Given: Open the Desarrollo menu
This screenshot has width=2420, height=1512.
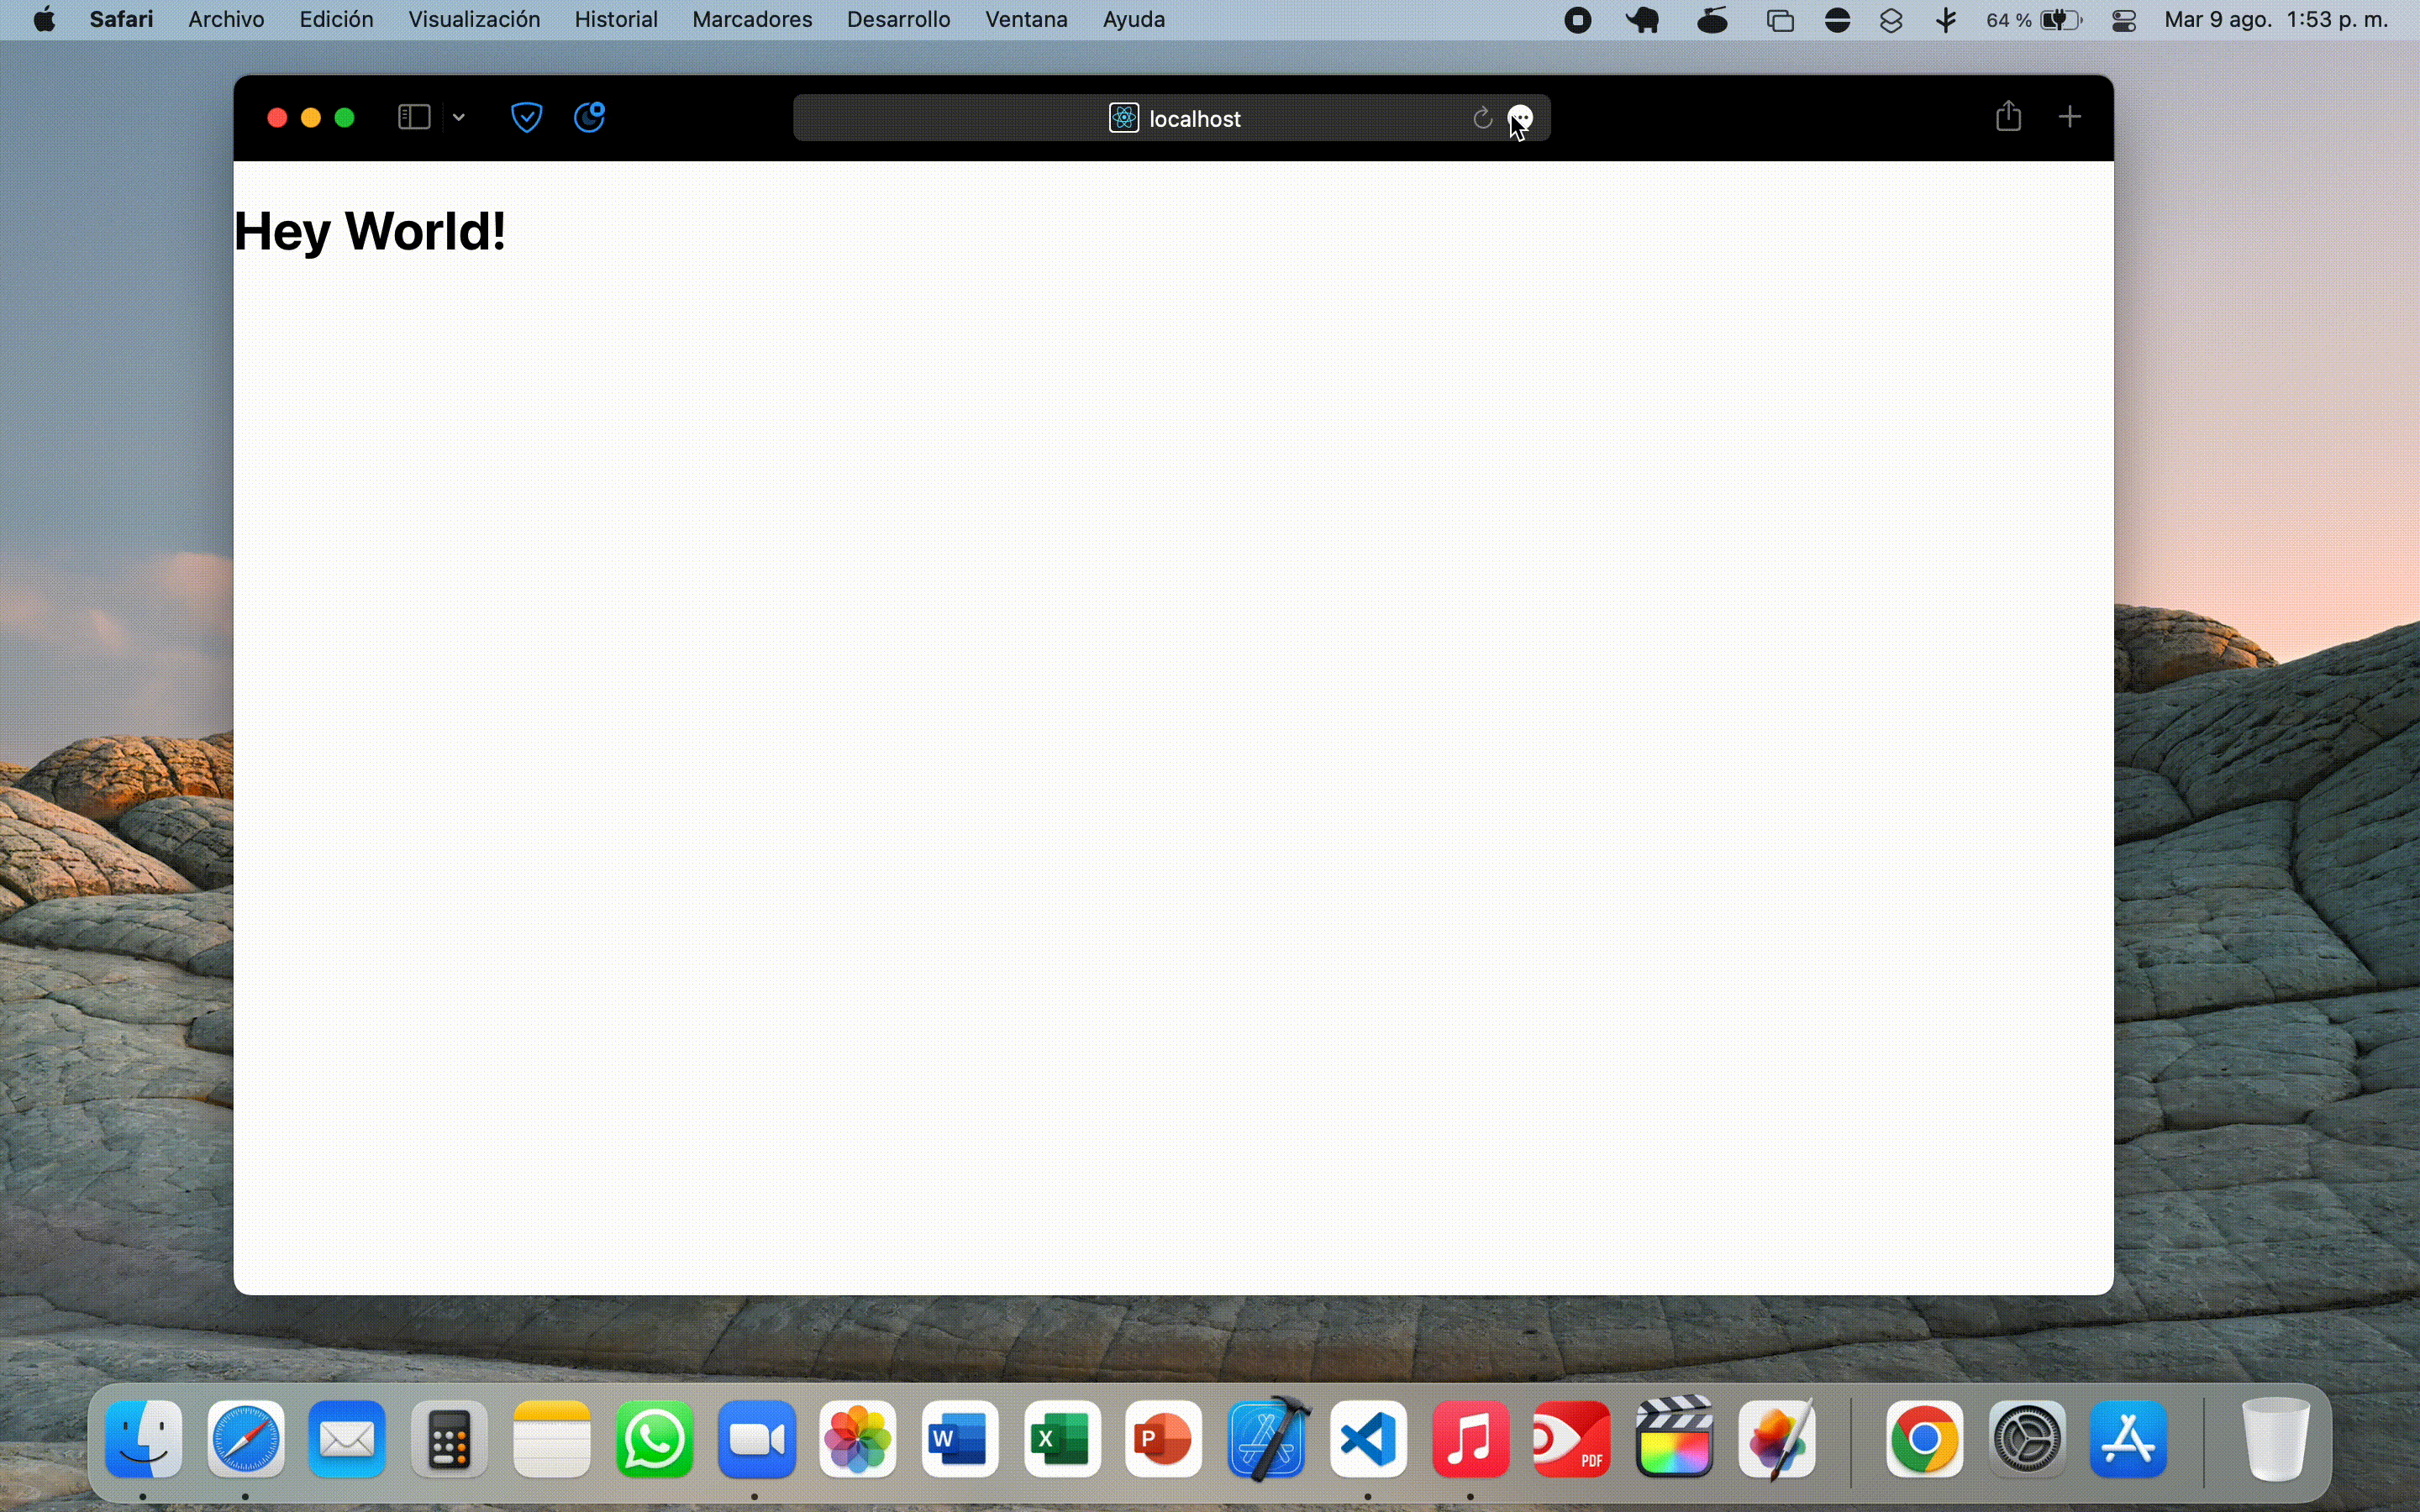Looking at the screenshot, I should 898,20.
